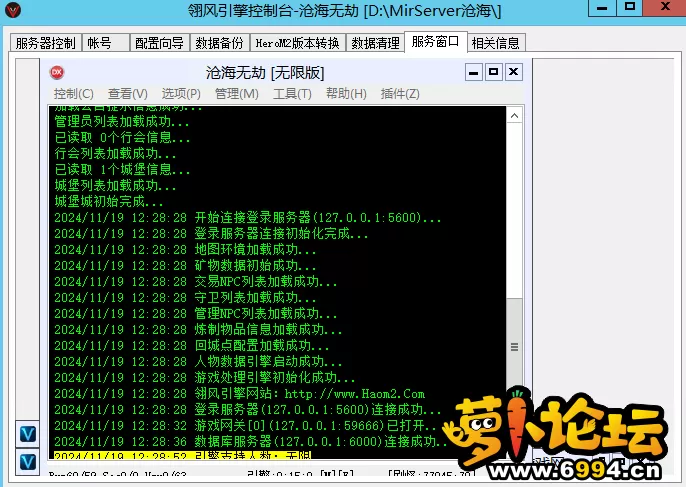
Task: Click the 游戏处理引擎初始化成功 log line
Action: 205,378
